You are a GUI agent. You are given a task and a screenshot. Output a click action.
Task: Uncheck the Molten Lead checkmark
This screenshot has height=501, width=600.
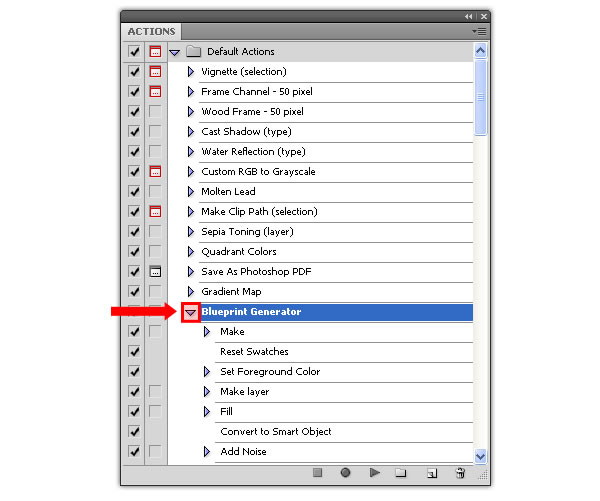(x=134, y=191)
